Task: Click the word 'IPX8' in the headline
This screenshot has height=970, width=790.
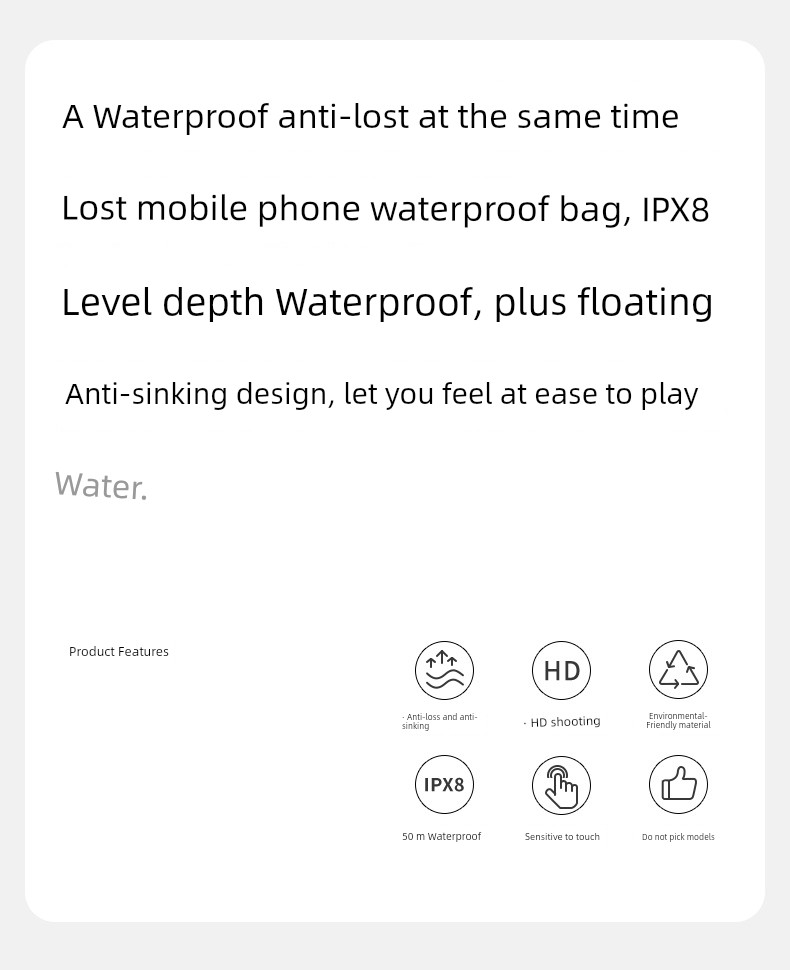Action: click(676, 209)
